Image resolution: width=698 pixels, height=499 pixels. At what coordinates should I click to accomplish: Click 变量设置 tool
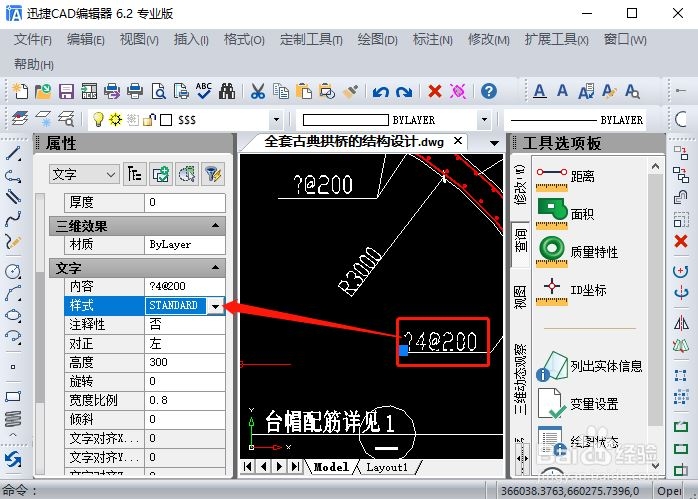[x=577, y=403]
